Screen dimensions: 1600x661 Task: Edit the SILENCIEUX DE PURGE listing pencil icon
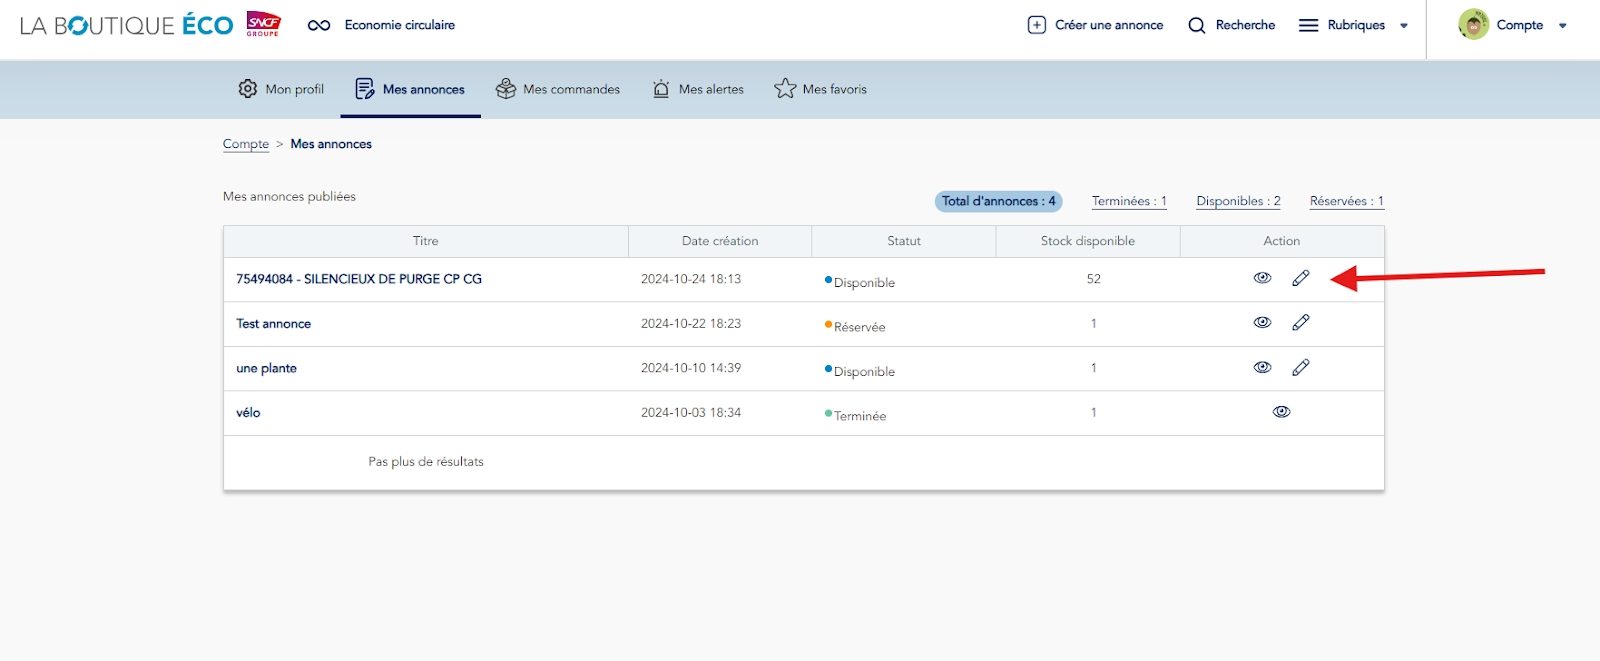(x=1300, y=278)
